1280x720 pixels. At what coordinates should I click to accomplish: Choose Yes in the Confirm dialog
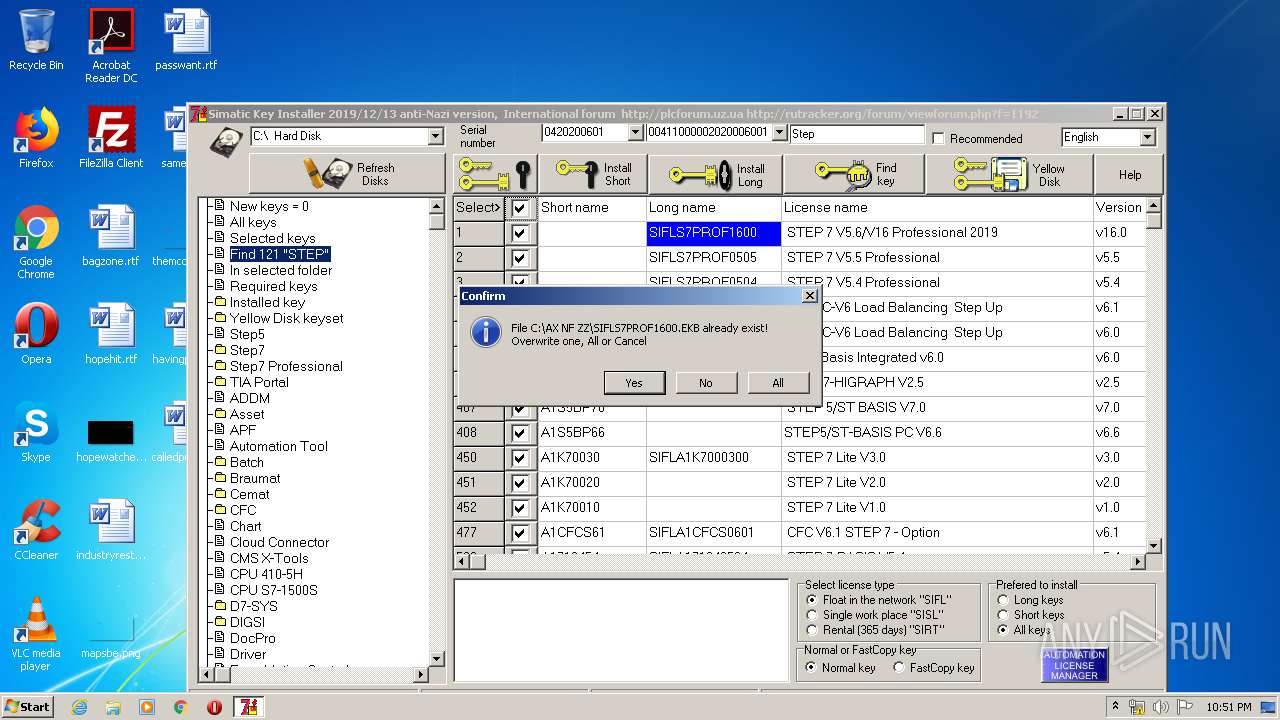click(x=634, y=382)
